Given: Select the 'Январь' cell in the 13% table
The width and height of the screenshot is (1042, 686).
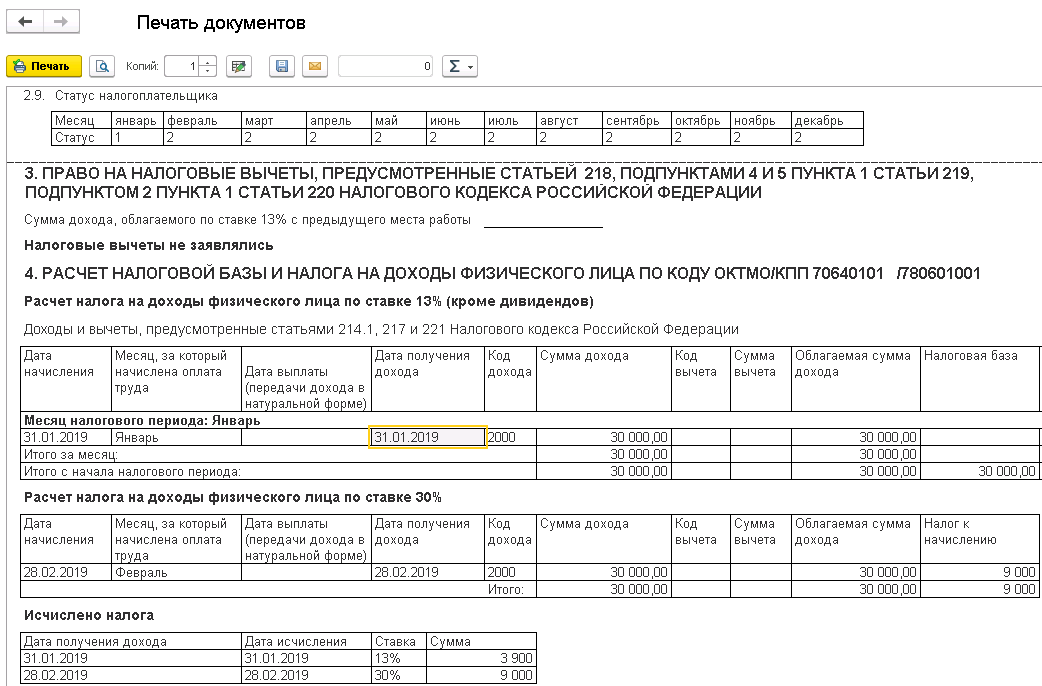Looking at the screenshot, I should pyautogui.click(x=176, y=437).
